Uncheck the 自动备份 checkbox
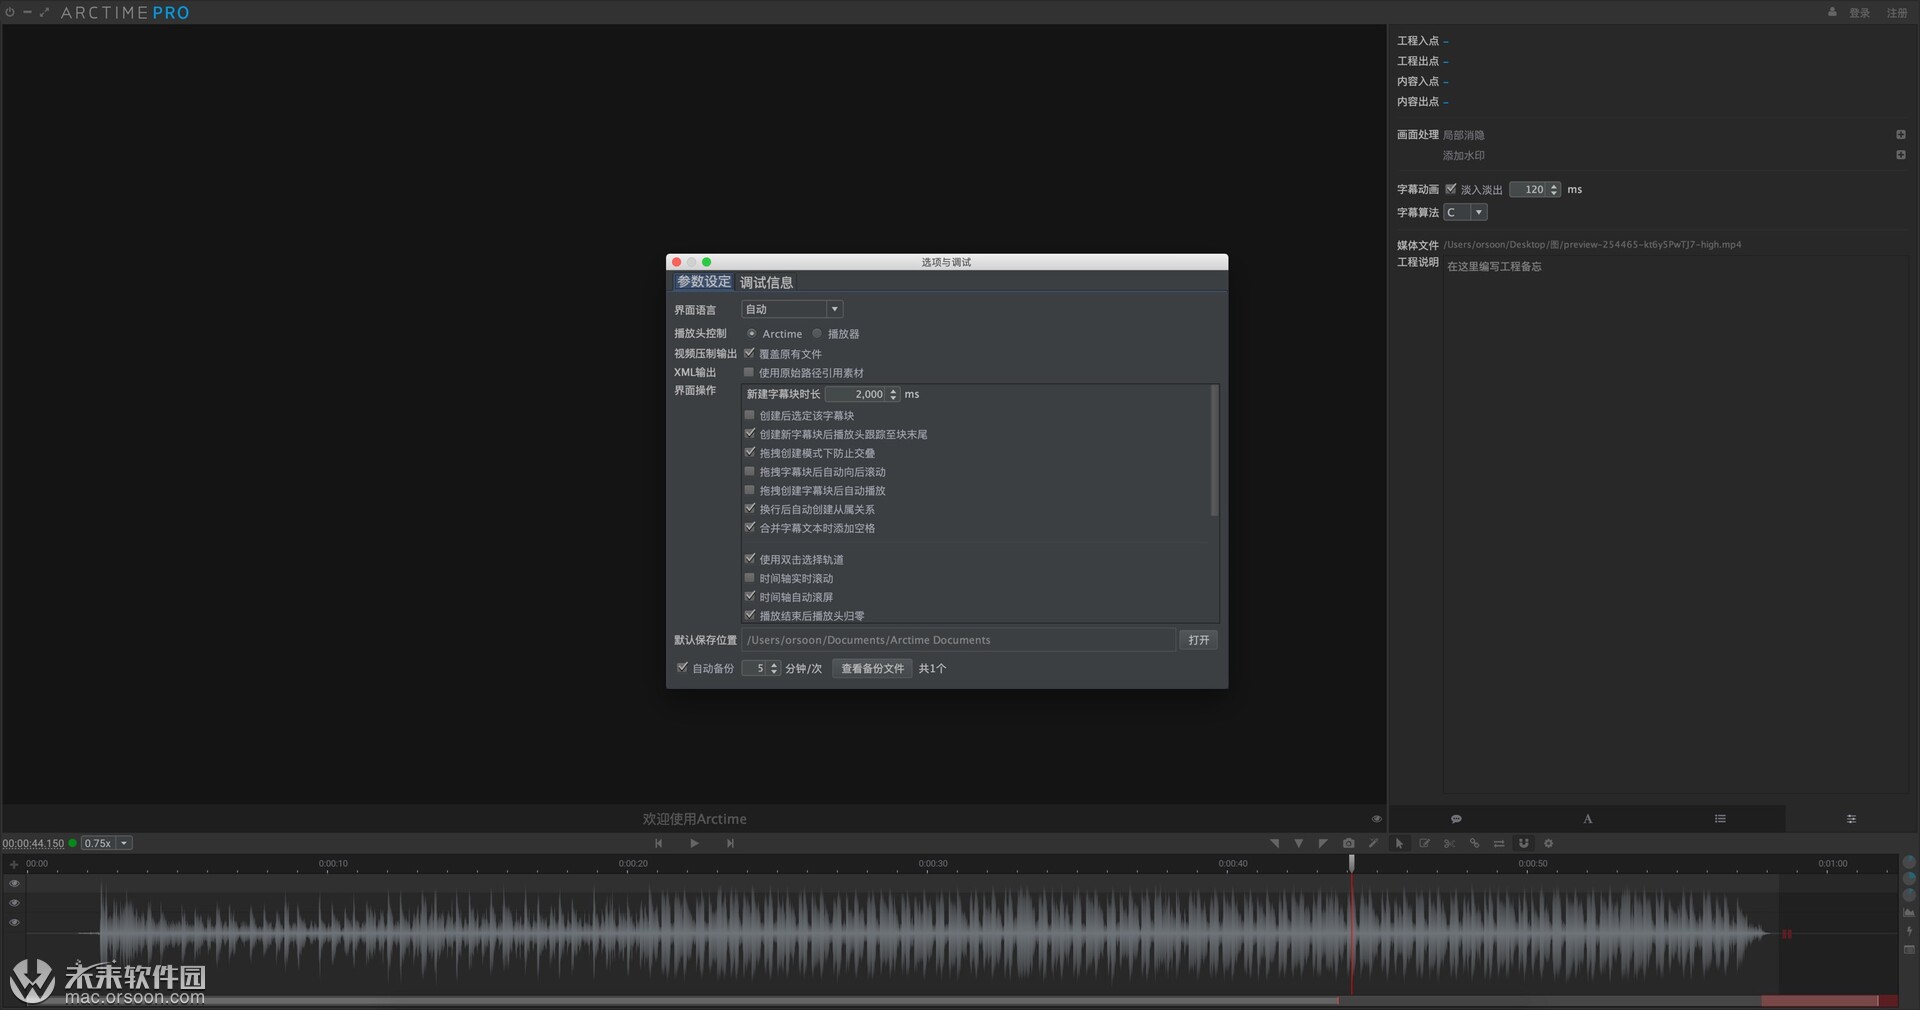The height and width of the screenshot is (1010, 1920). [x=682, y=668]
